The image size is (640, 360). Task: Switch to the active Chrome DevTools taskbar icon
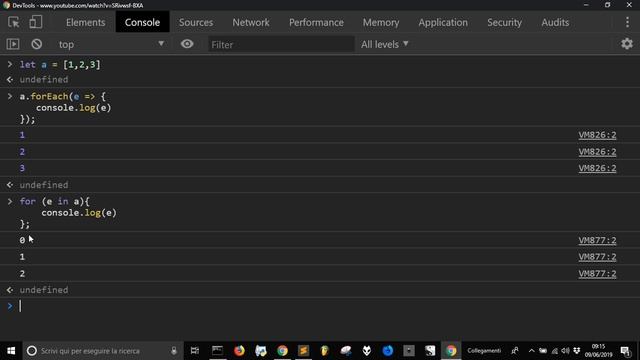point(451,351)
